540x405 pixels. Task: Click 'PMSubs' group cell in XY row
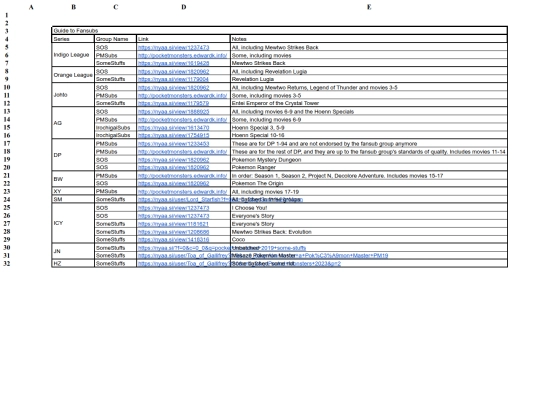(x=115, y=191)
